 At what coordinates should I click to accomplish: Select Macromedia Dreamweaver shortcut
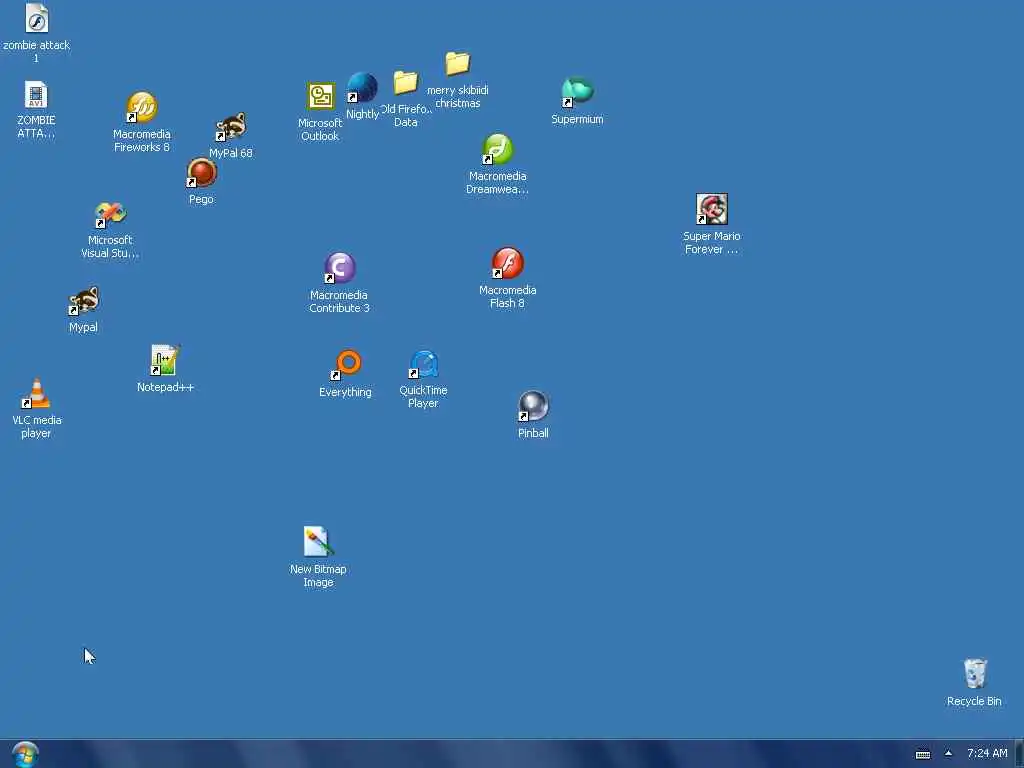(498, 149)
